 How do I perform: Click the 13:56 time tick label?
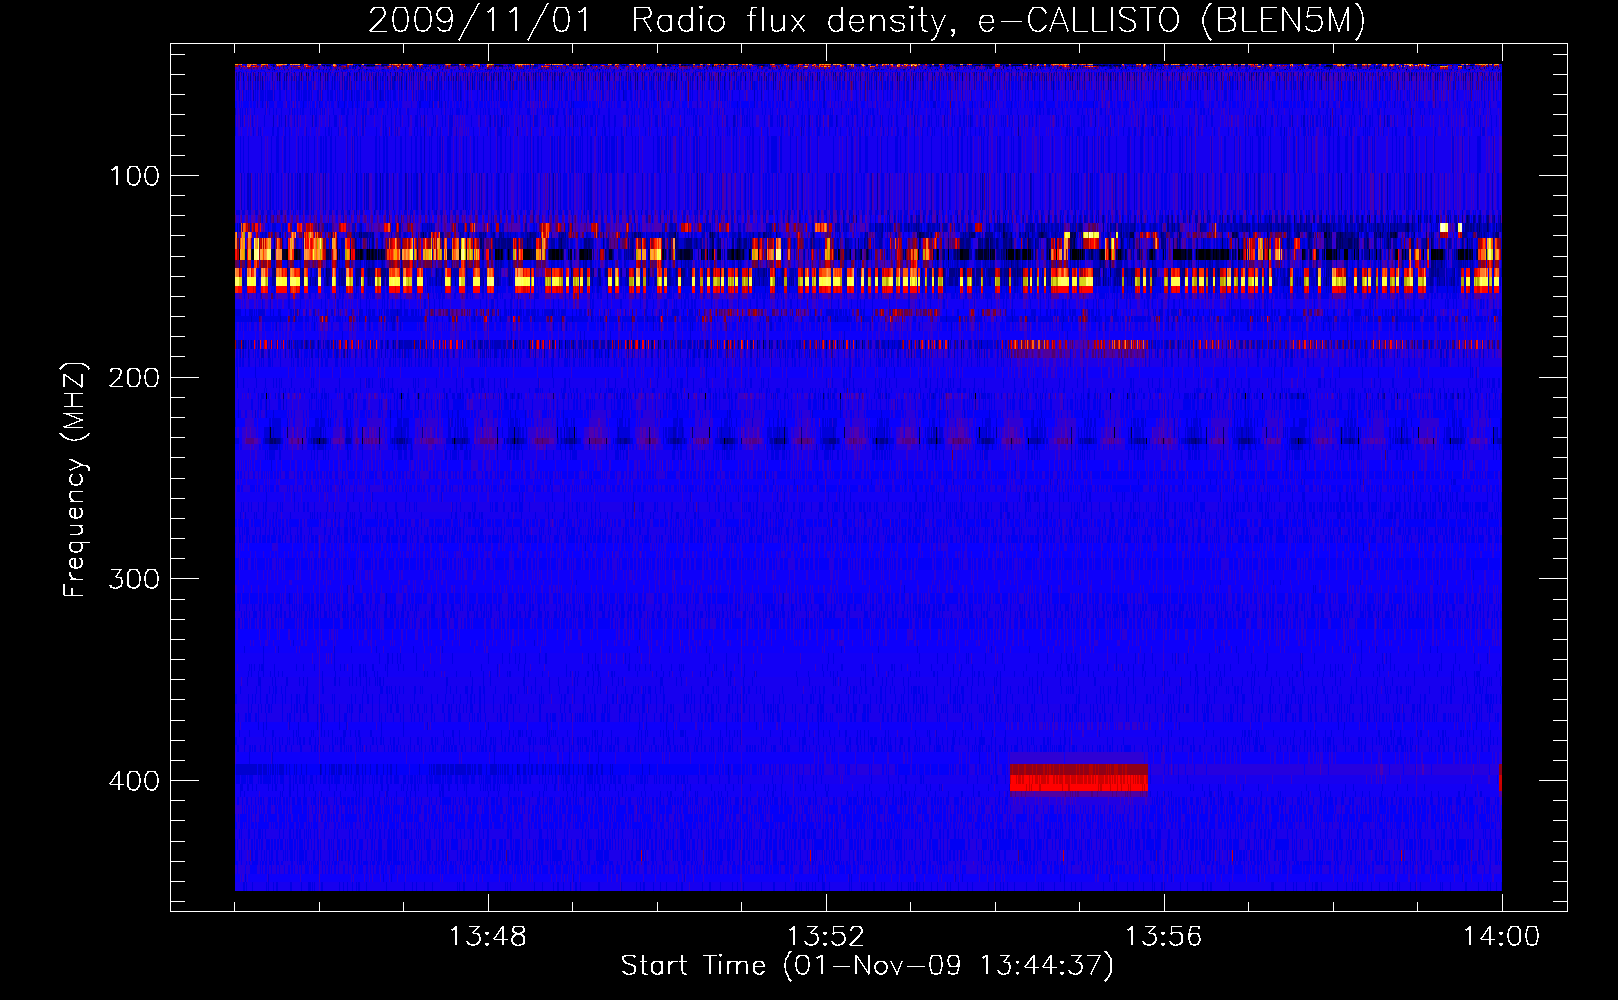[x=1163, y=937]
